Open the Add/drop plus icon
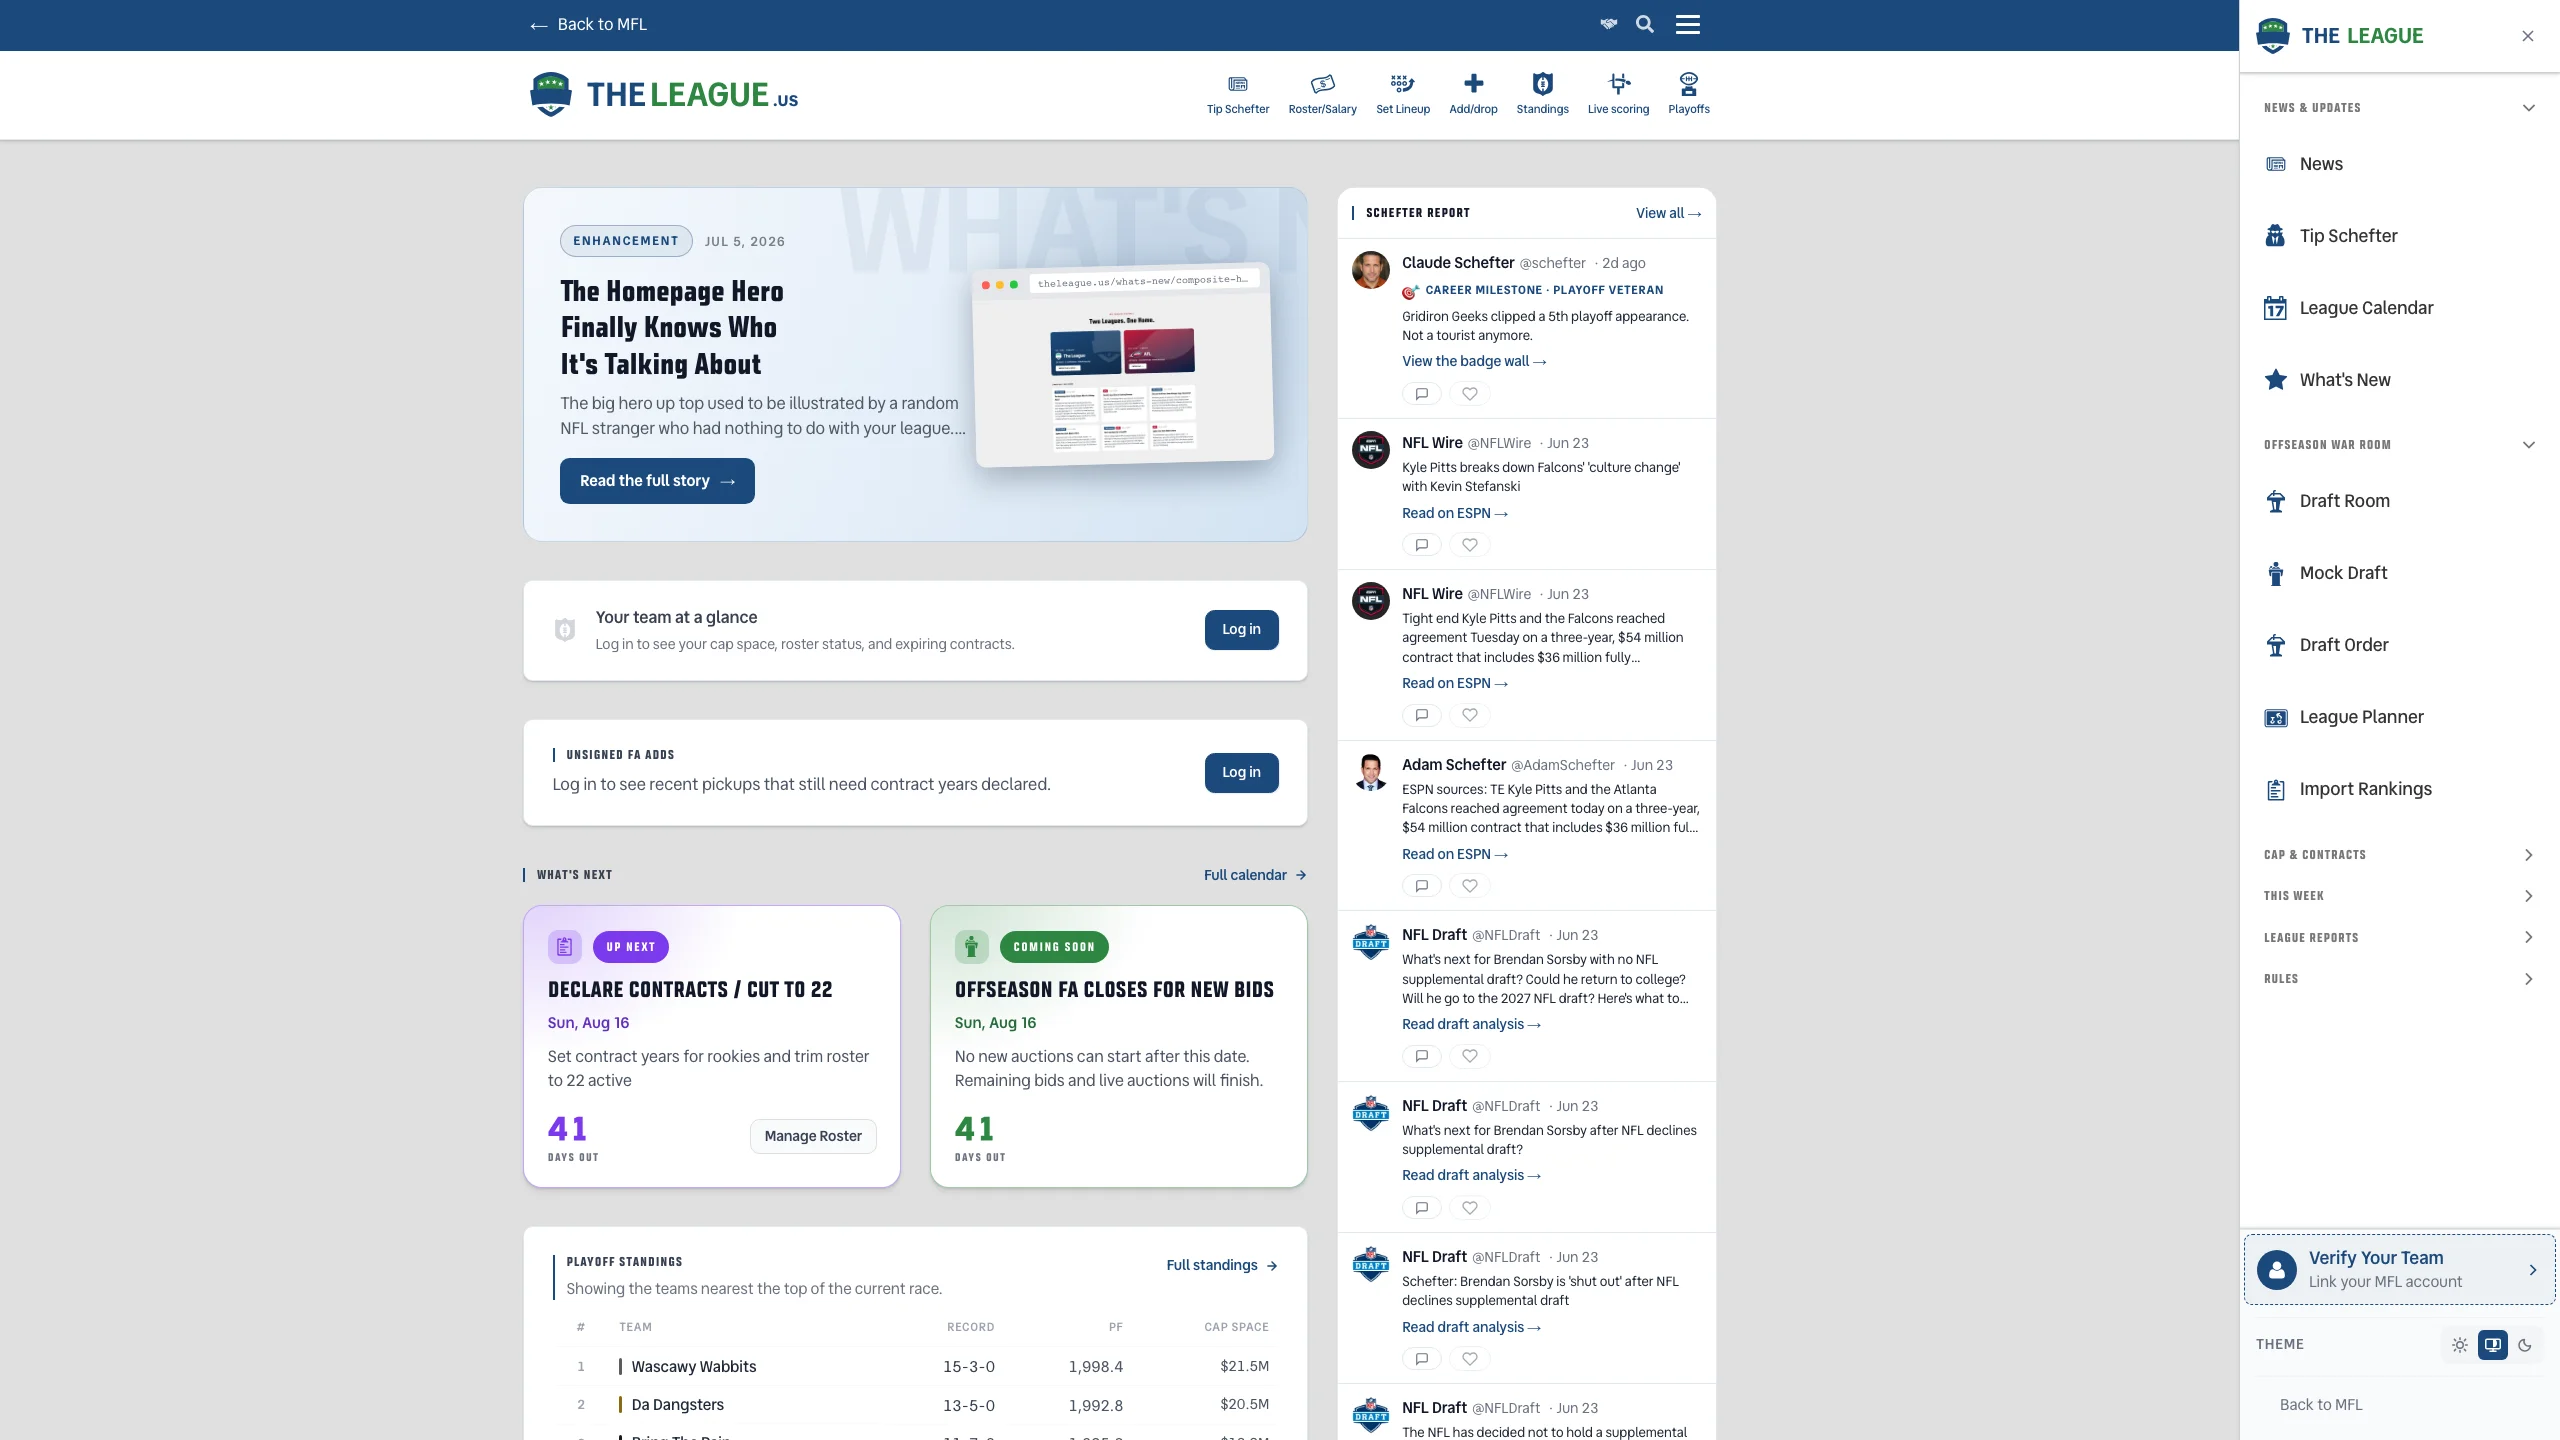 tap(1473, 94)
